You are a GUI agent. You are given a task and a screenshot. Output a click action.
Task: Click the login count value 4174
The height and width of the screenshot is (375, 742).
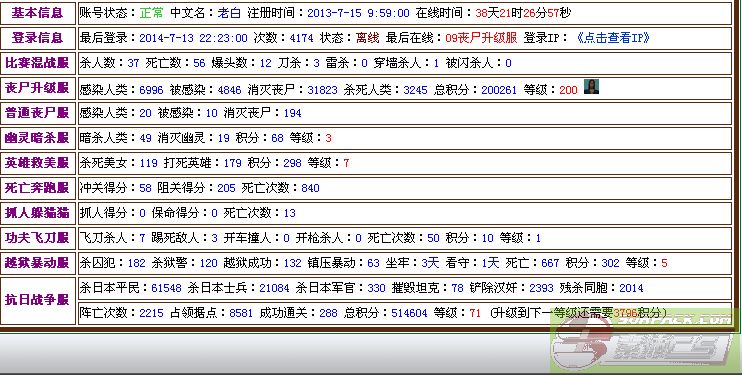click(301, 38)
